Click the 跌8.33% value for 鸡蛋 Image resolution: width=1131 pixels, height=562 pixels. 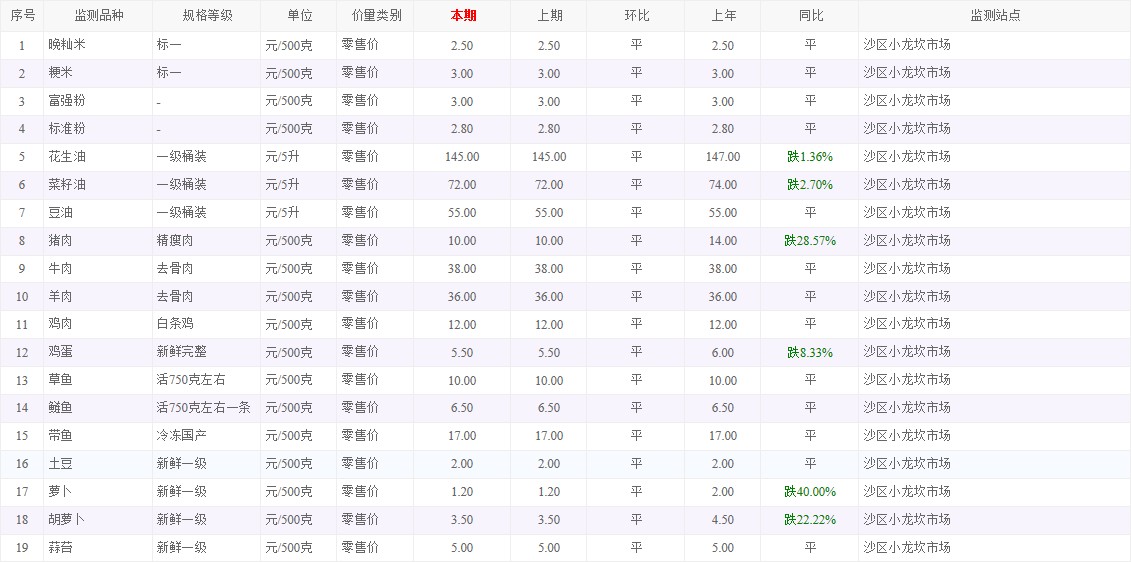[810, 353]
